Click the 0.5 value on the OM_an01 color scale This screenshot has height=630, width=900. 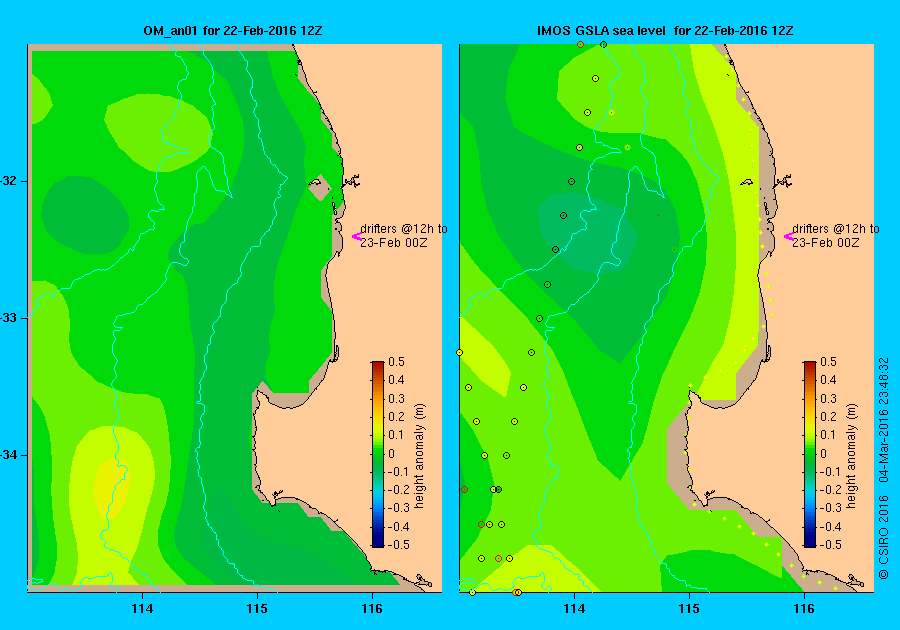coord(397,361)
